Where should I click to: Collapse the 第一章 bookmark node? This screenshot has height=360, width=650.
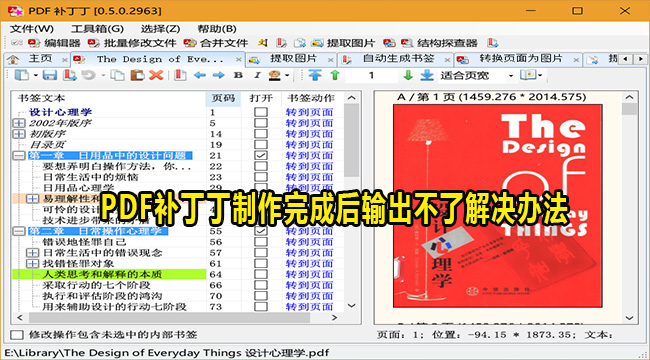(19, 156)
